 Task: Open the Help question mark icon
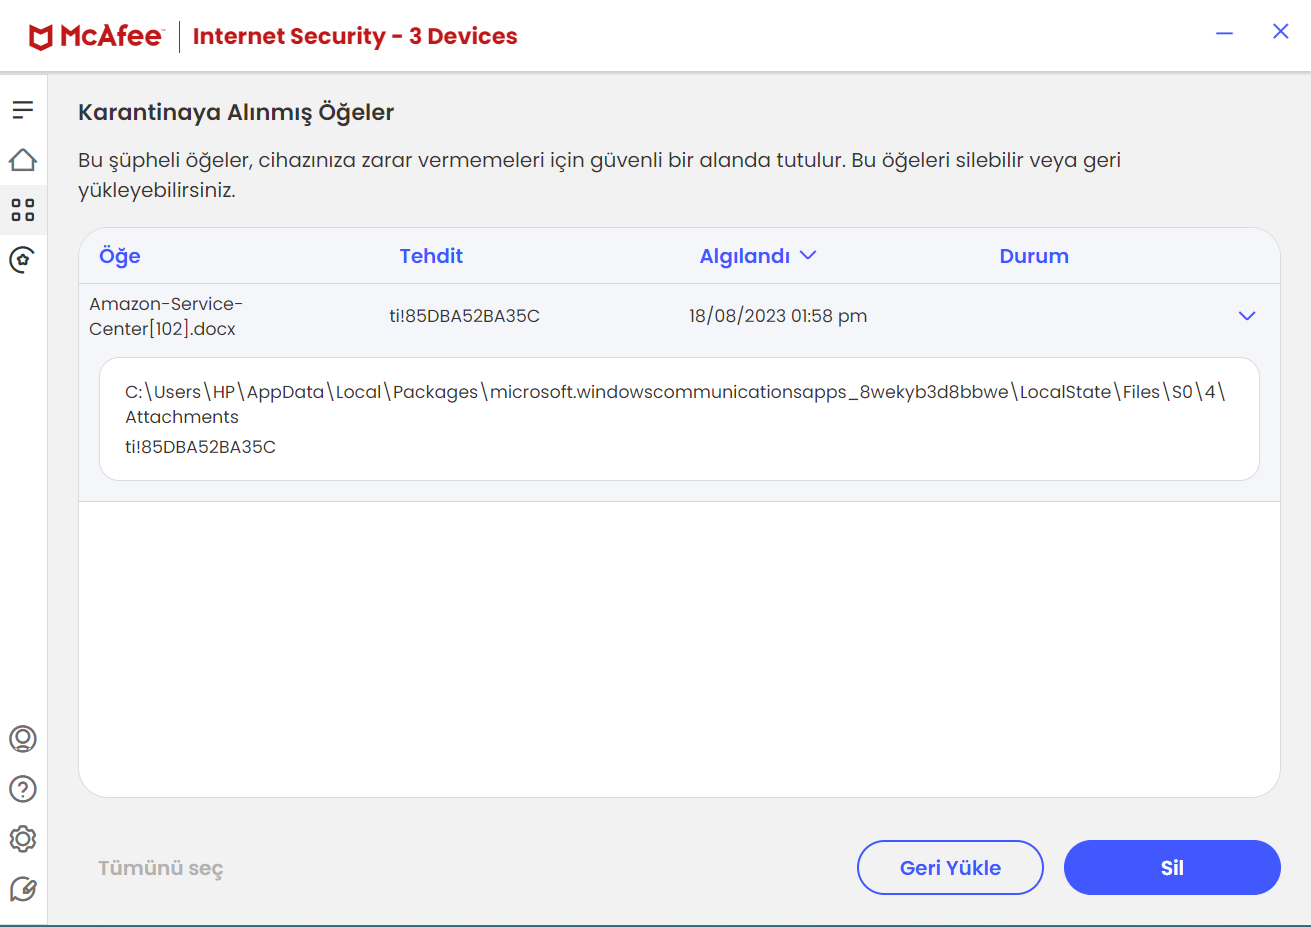pos(23,789)
